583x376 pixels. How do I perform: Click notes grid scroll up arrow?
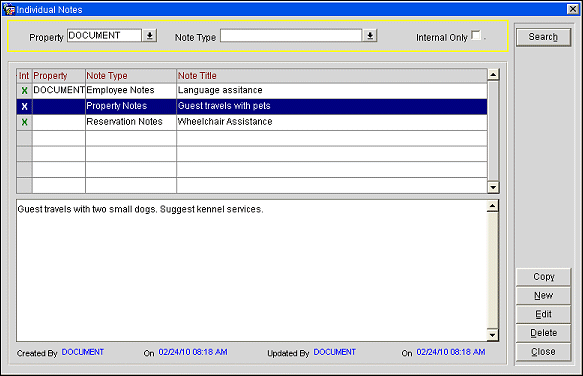point(493,75)
